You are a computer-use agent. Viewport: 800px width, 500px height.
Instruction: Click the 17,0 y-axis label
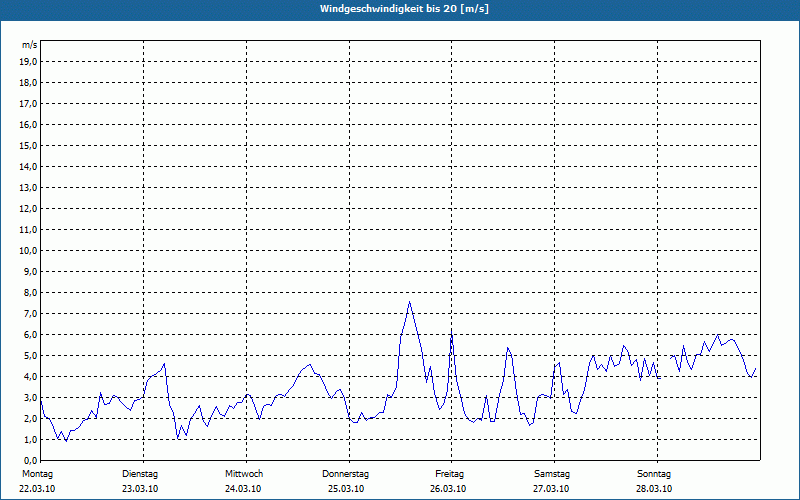[28, 104]
